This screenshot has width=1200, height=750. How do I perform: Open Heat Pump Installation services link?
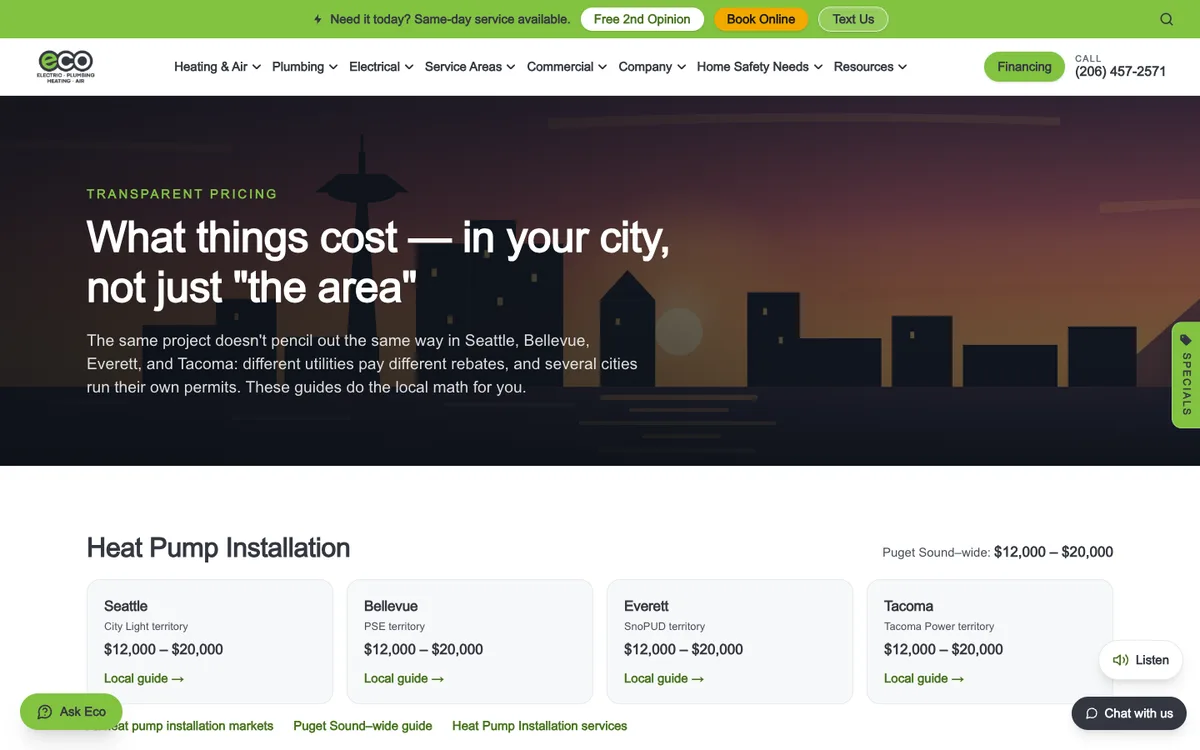(540, 726)
